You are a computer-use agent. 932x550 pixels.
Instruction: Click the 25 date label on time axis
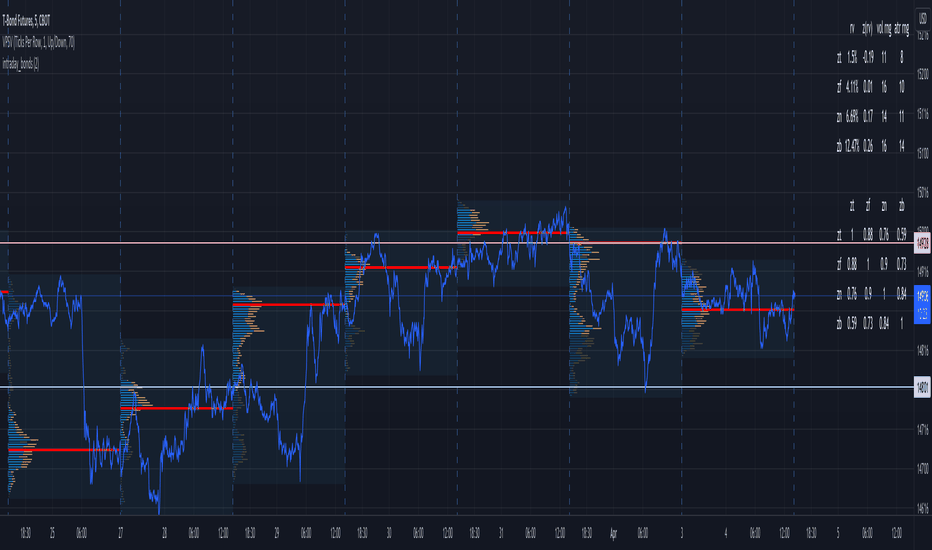[x=52, y=533]
